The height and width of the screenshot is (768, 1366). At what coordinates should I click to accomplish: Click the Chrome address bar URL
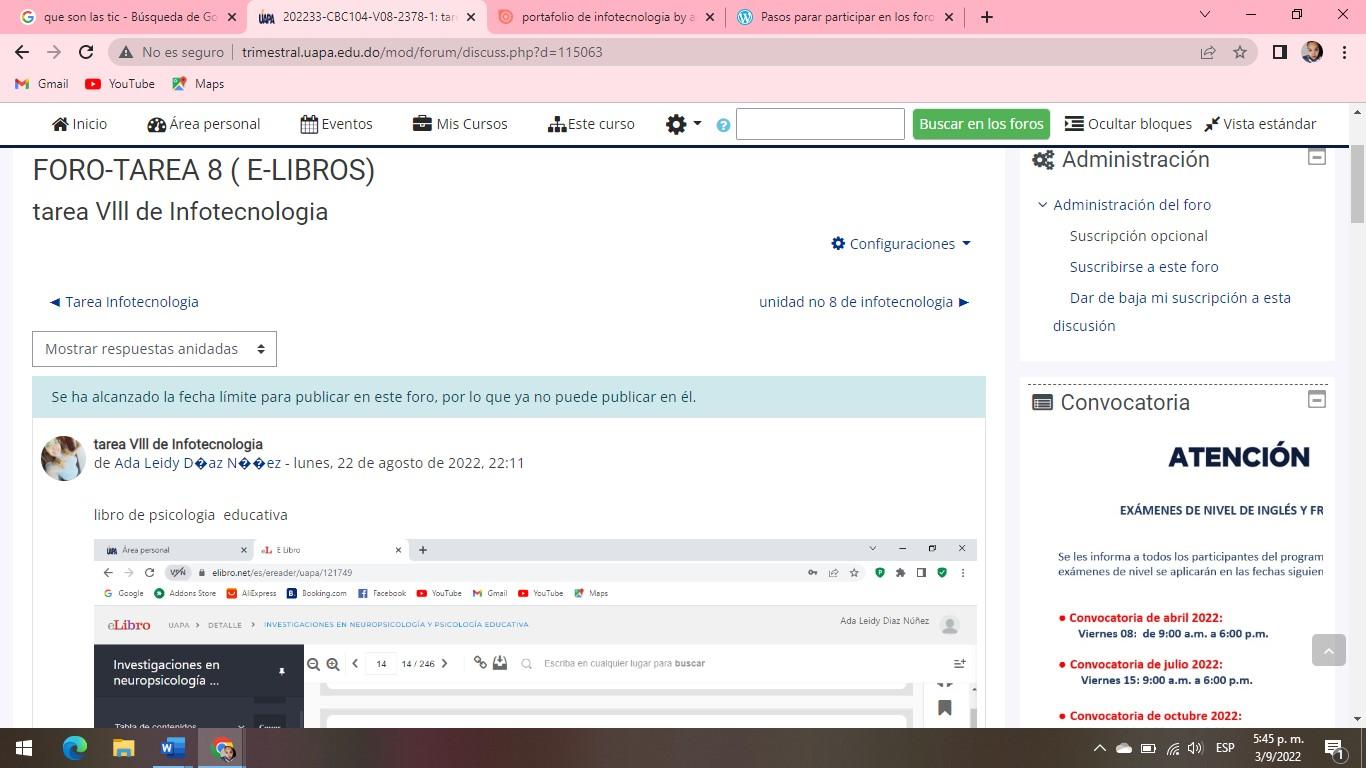tap(422, 52)
